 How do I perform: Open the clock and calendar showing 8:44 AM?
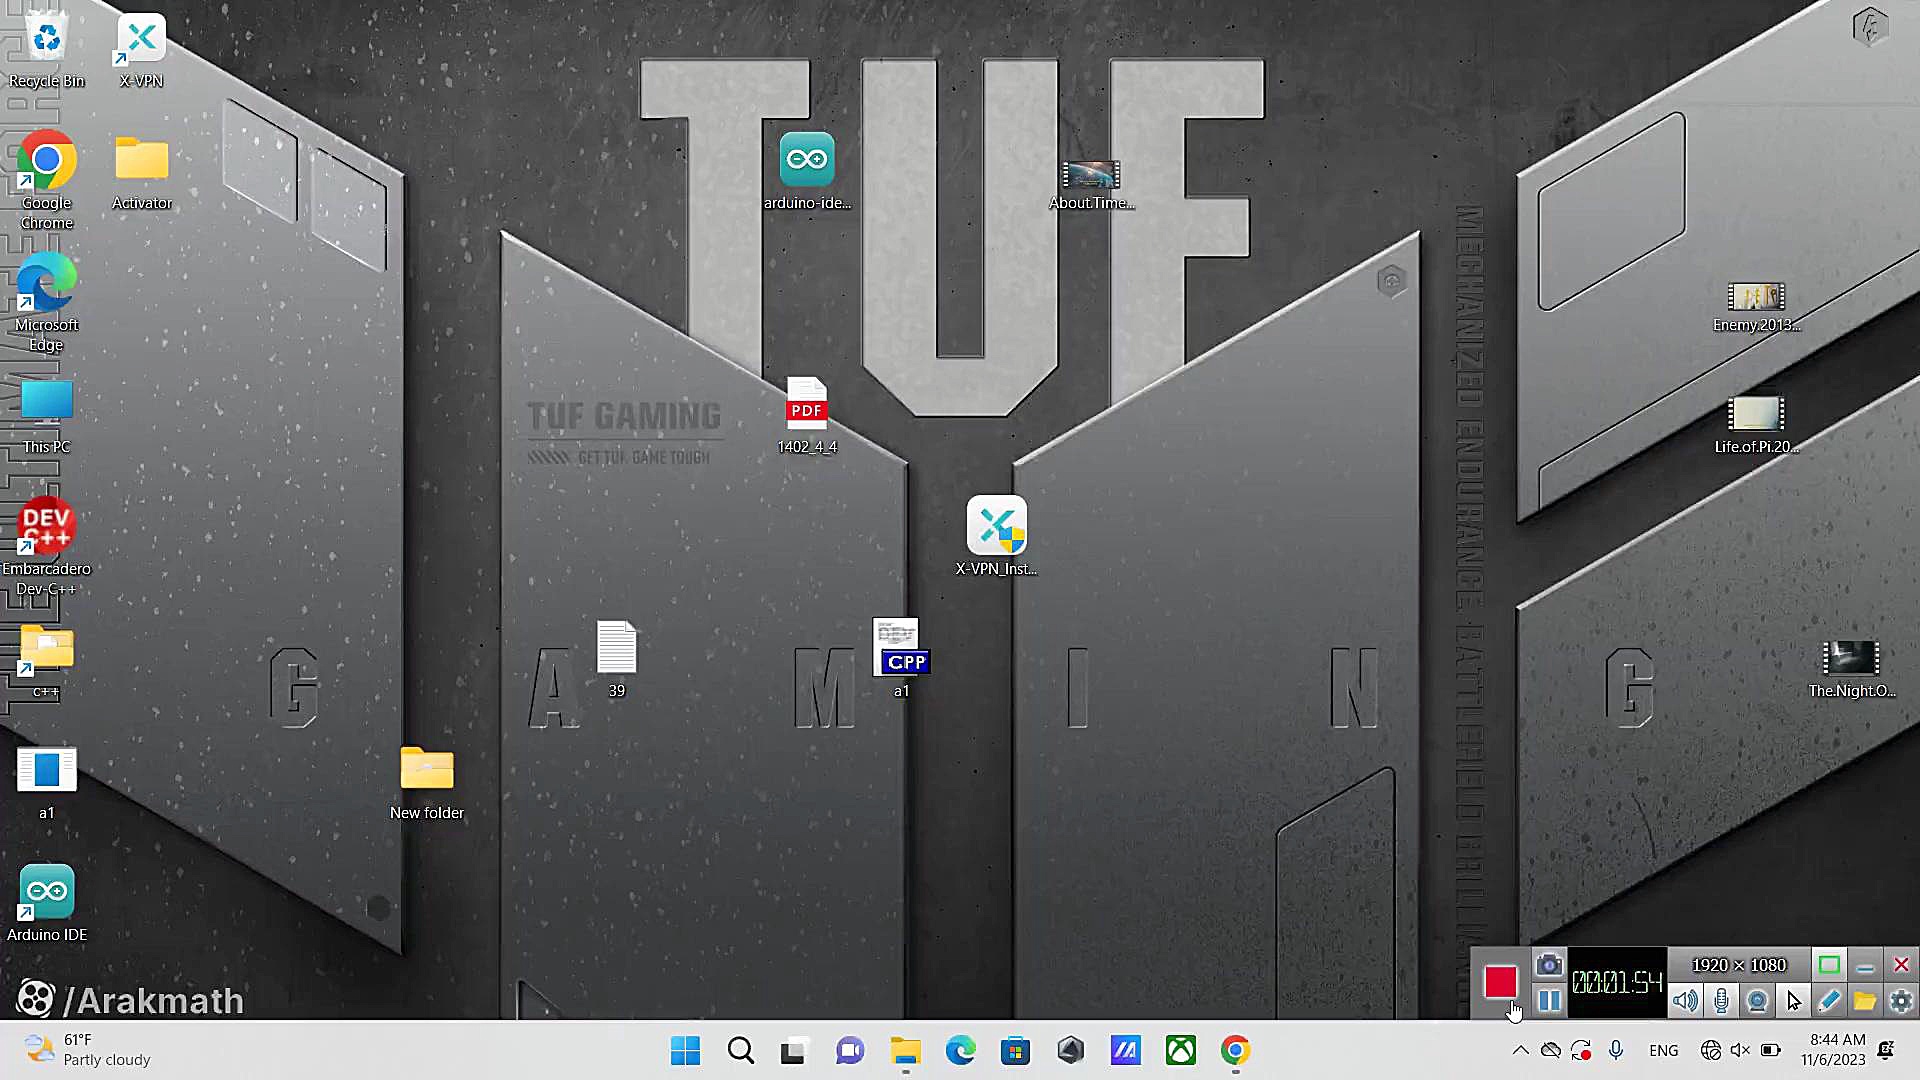click(1833, 1050)
